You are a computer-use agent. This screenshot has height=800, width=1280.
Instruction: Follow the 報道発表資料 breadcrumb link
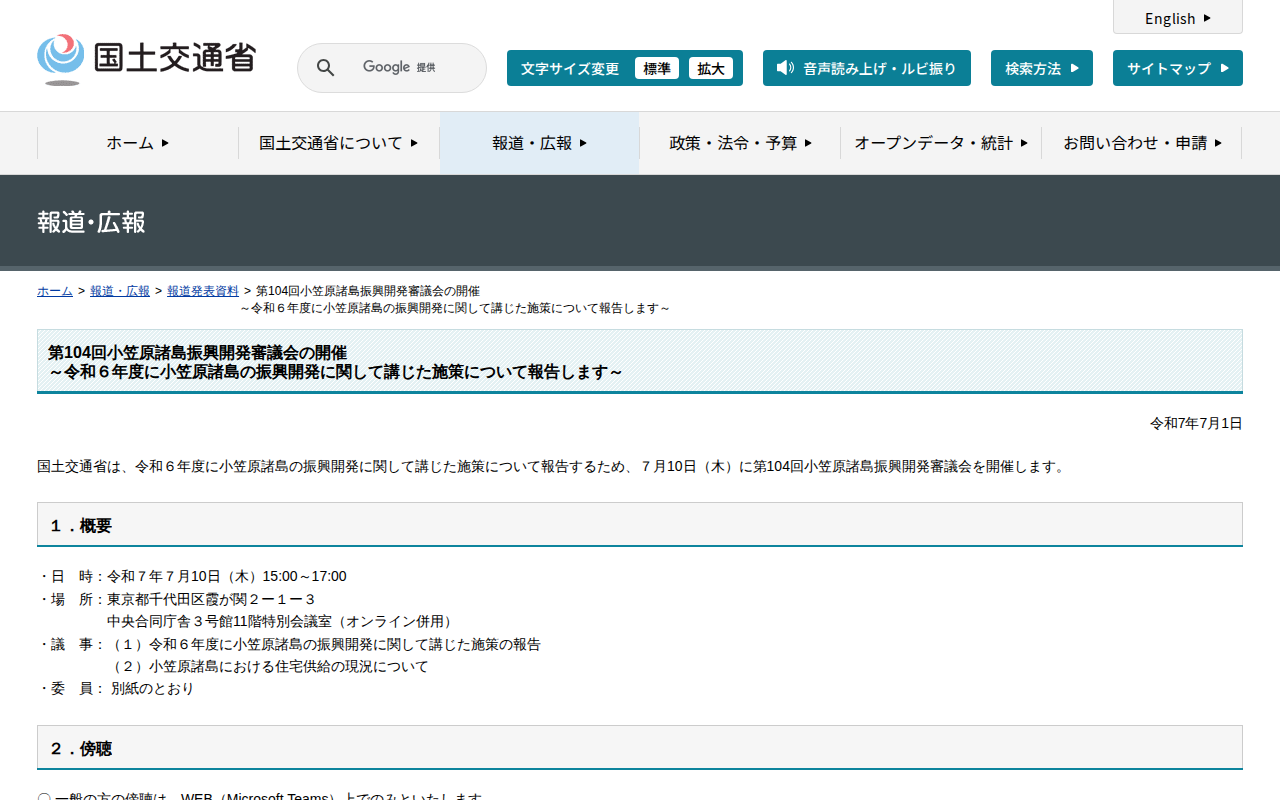click(203, 291)
